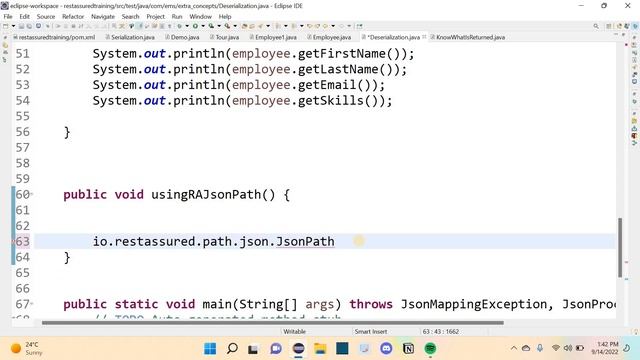Click the New file toolbar icon
The image size is (640, 360).
point(6,26)
